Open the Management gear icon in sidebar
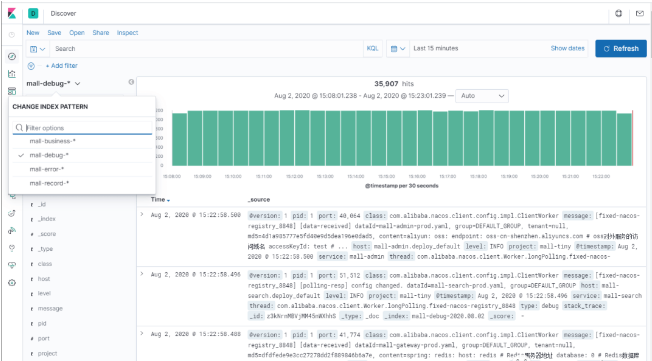 (12, 283)
